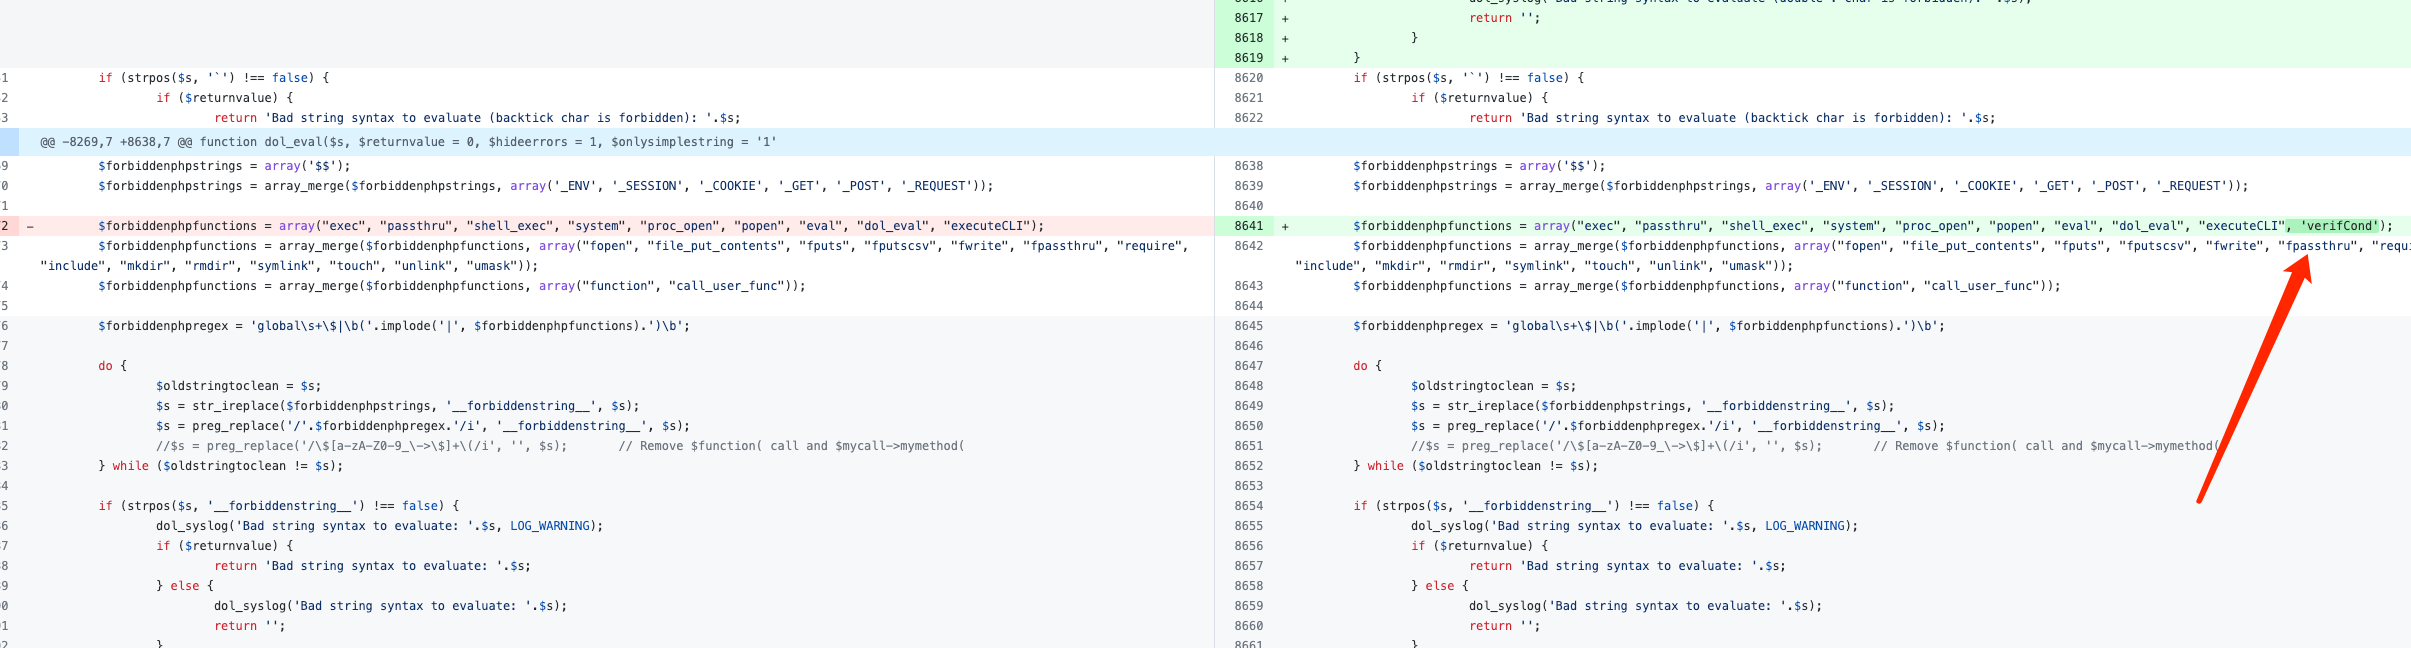Click the plus marker beside line 8617
Image resolution: width=2411 pixels, height=648 pixels.
coord(1285,18)
